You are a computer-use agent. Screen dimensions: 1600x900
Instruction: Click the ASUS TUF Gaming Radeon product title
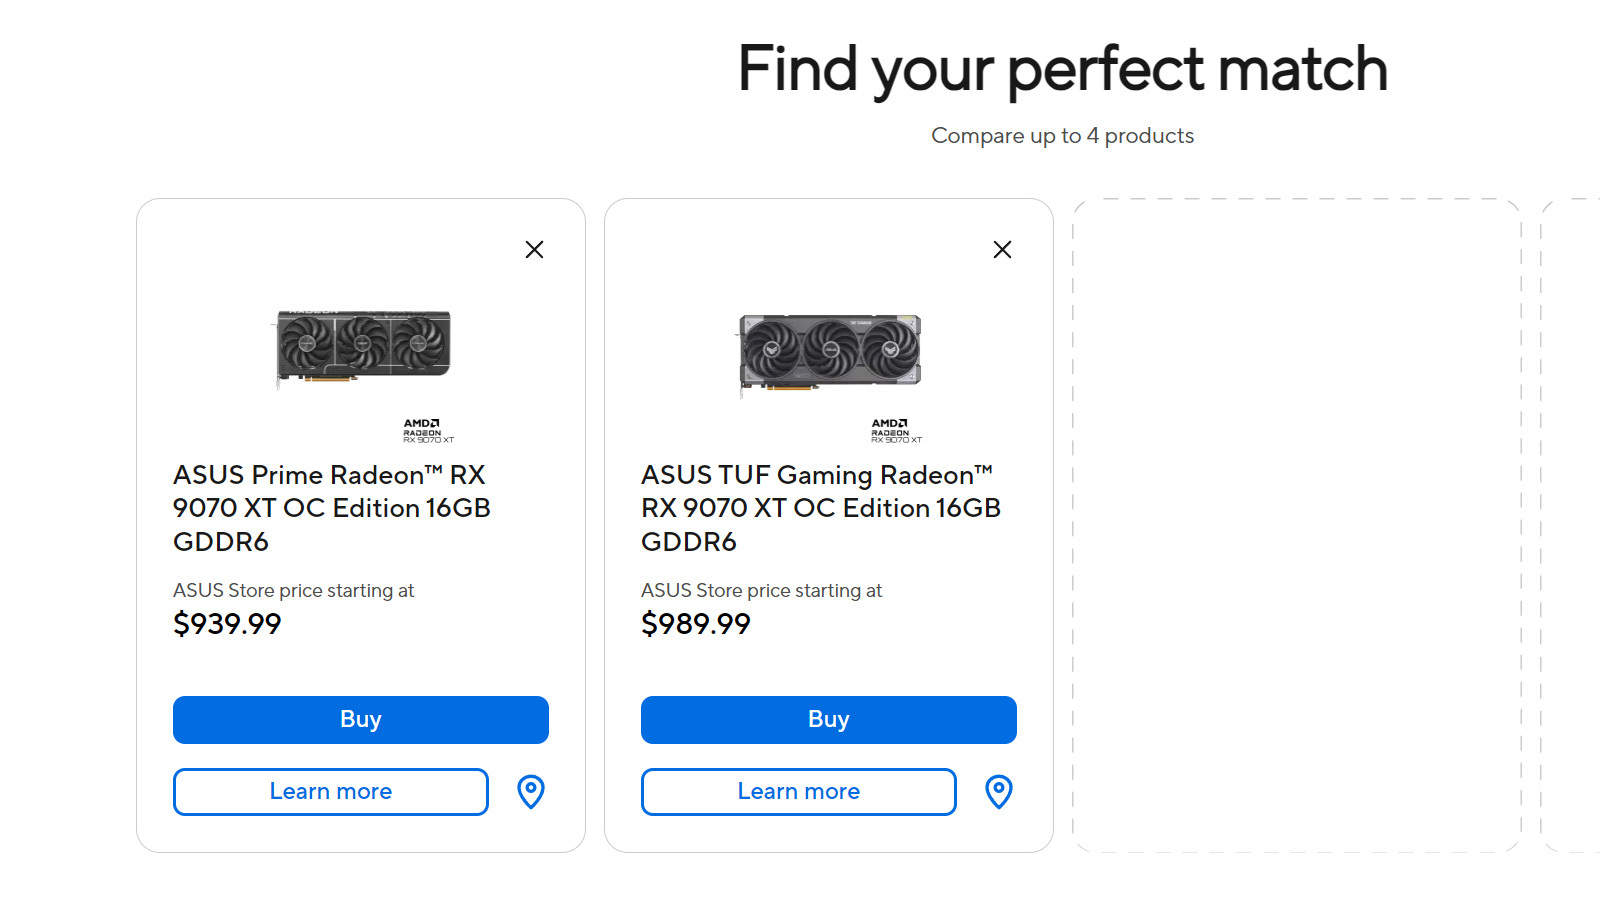(x=820, y=508)
